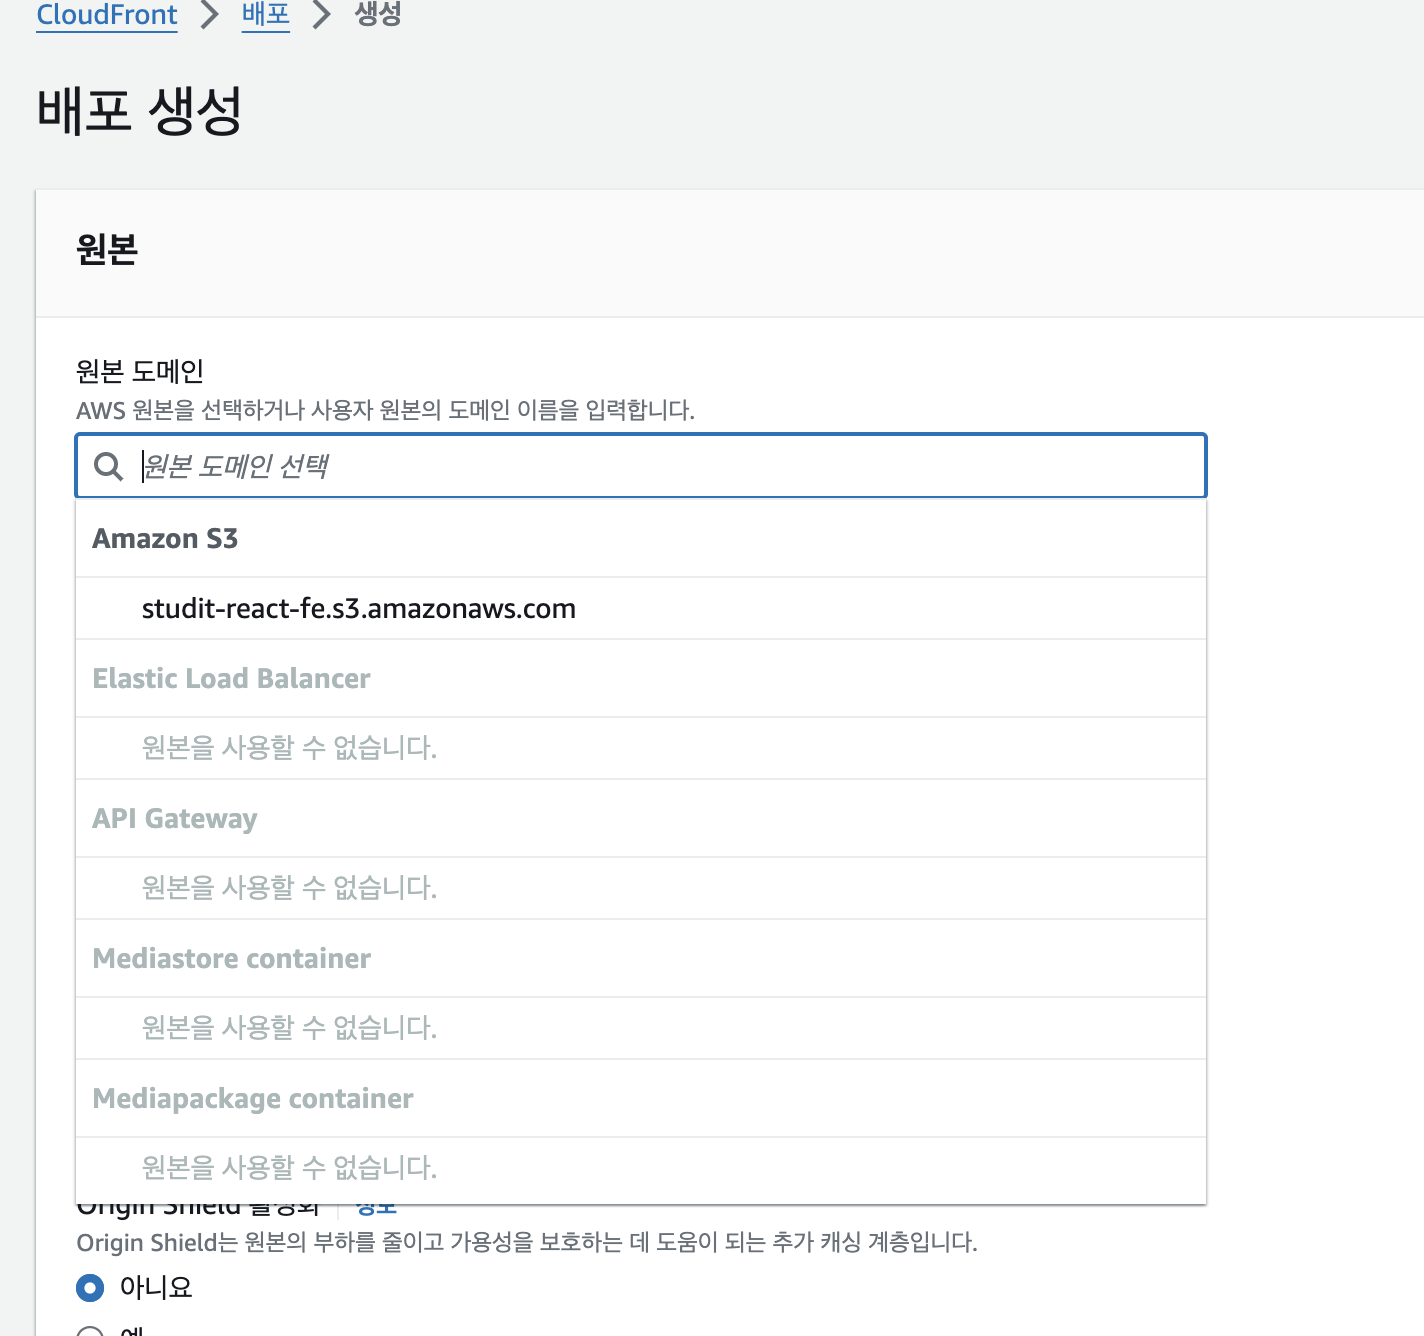Click 원본을 사용할 수 없습니다 under Mediapackage container
This screenshot has width=1424, height=1336.
click(641, 1168)
